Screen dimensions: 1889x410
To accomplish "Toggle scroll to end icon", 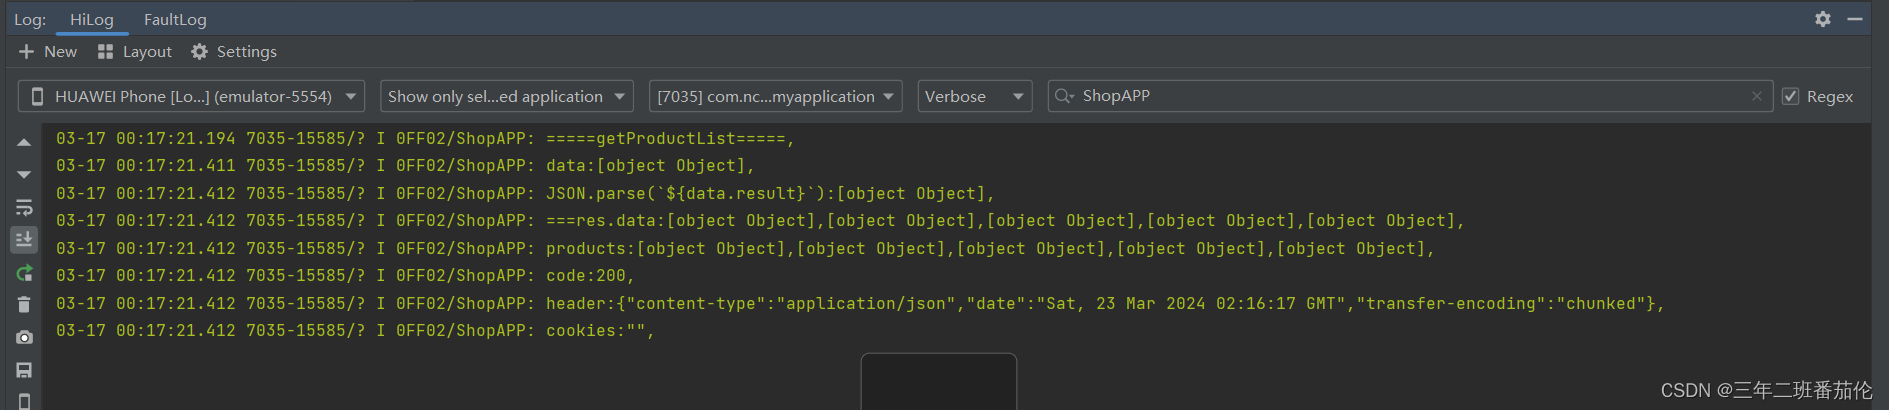I will 24,240.
